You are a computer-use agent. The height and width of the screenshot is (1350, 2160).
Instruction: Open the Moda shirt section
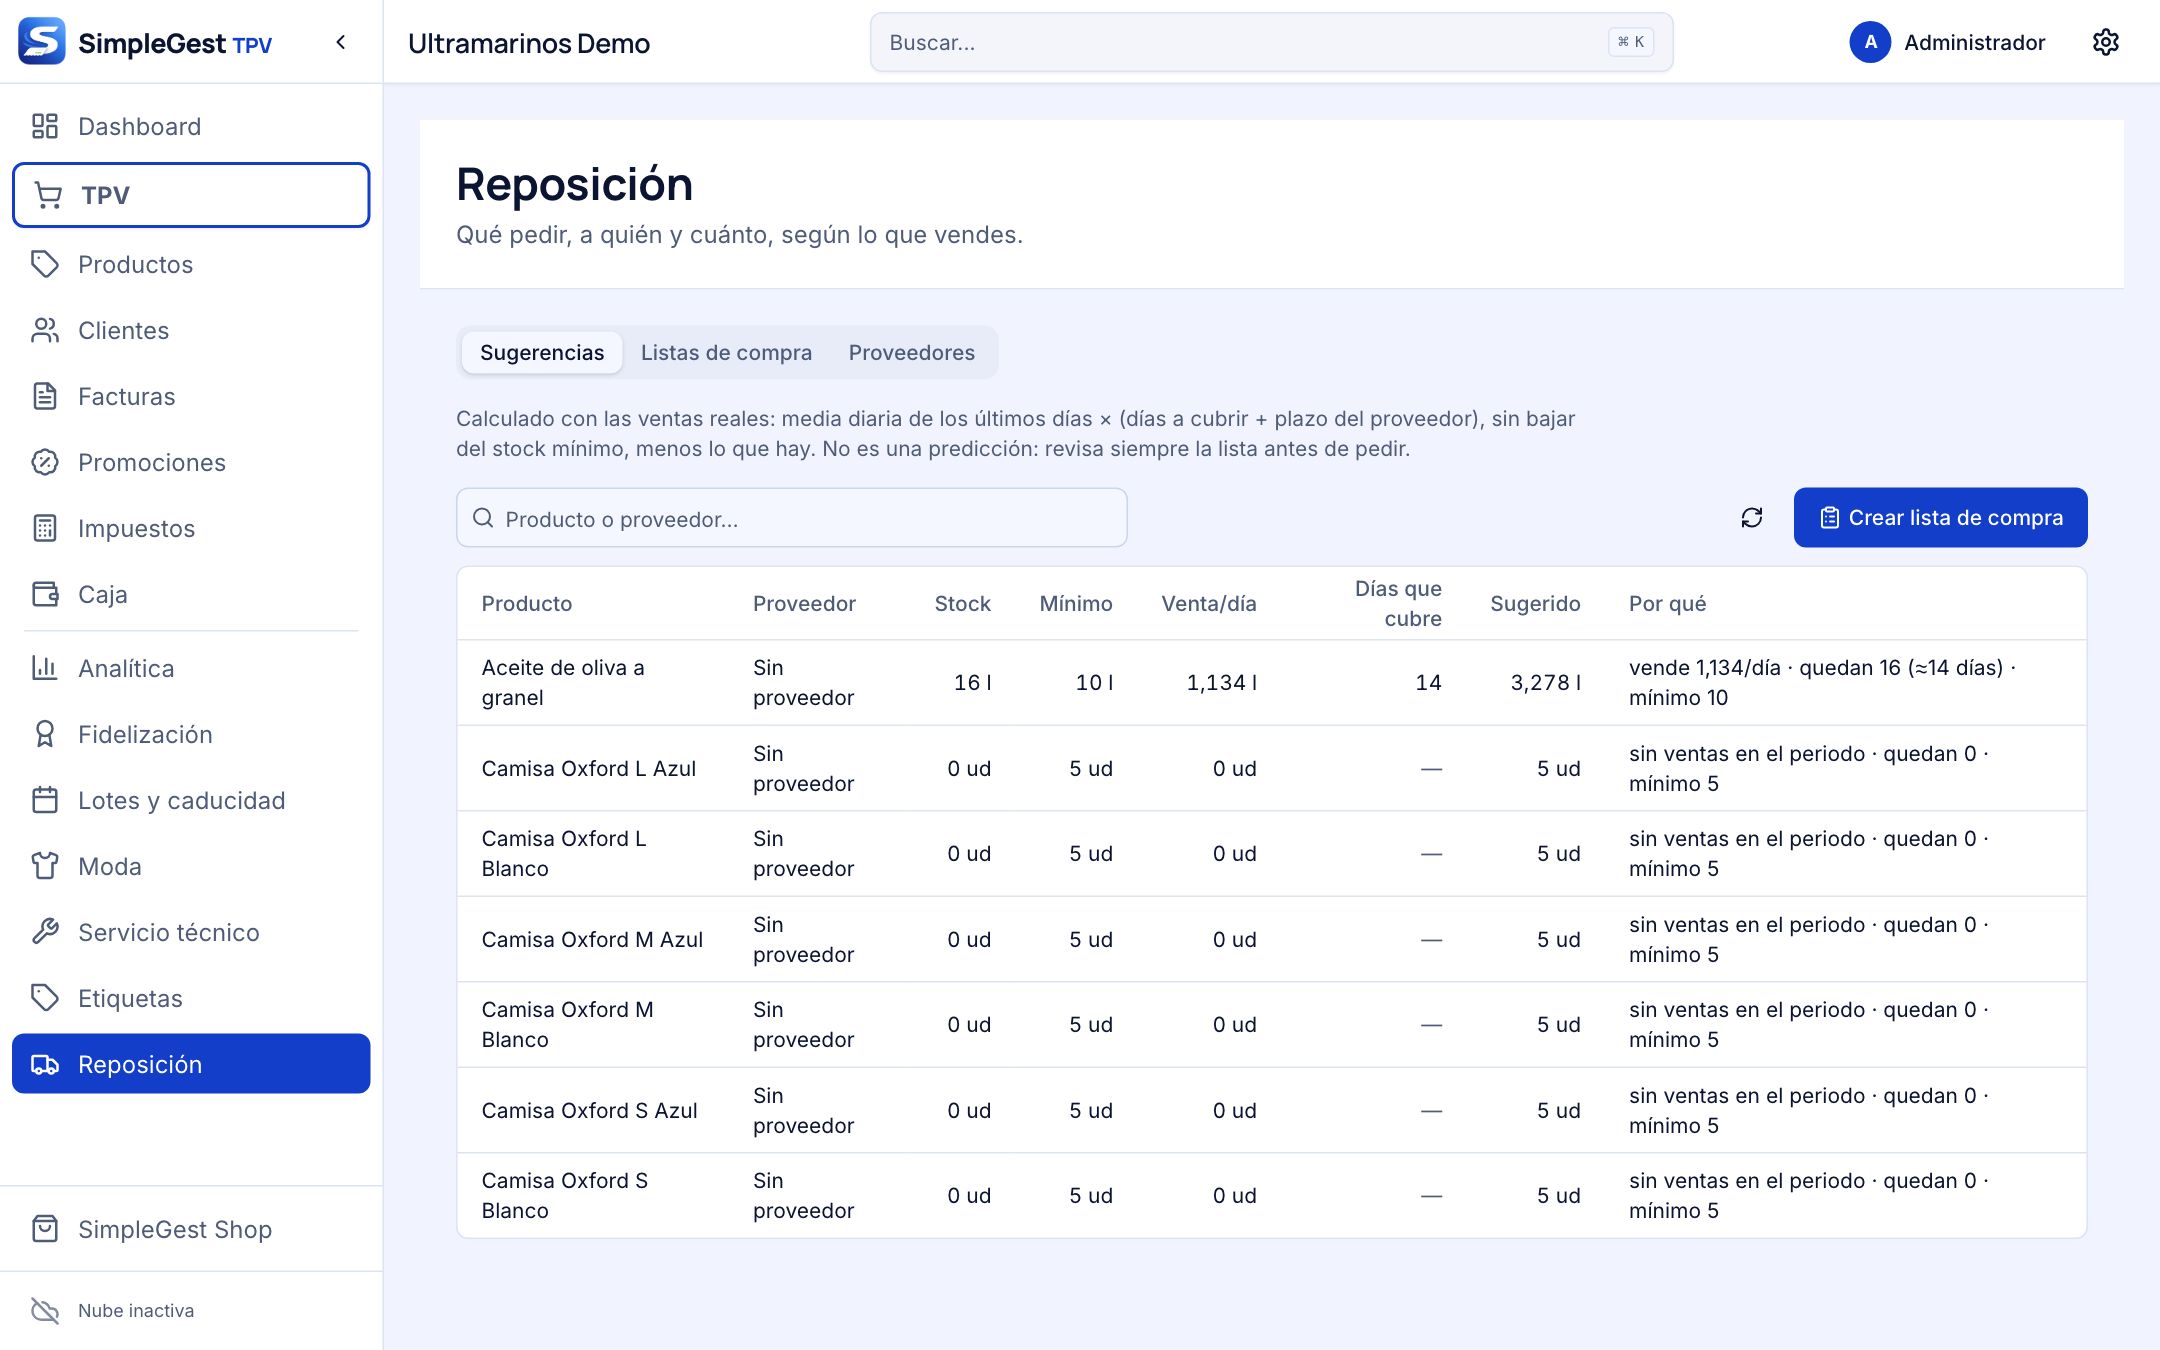[191, 866]
